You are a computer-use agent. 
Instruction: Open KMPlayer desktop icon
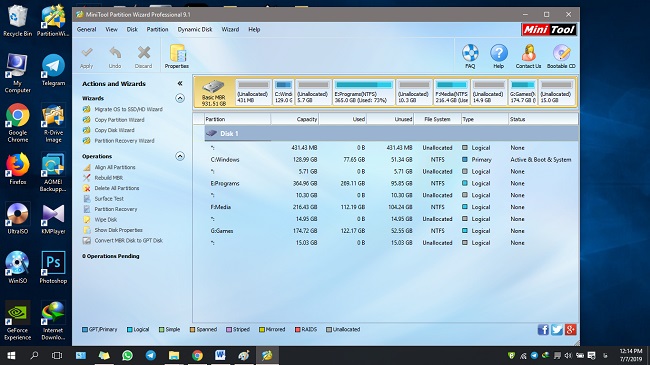[x=53, y=218]
